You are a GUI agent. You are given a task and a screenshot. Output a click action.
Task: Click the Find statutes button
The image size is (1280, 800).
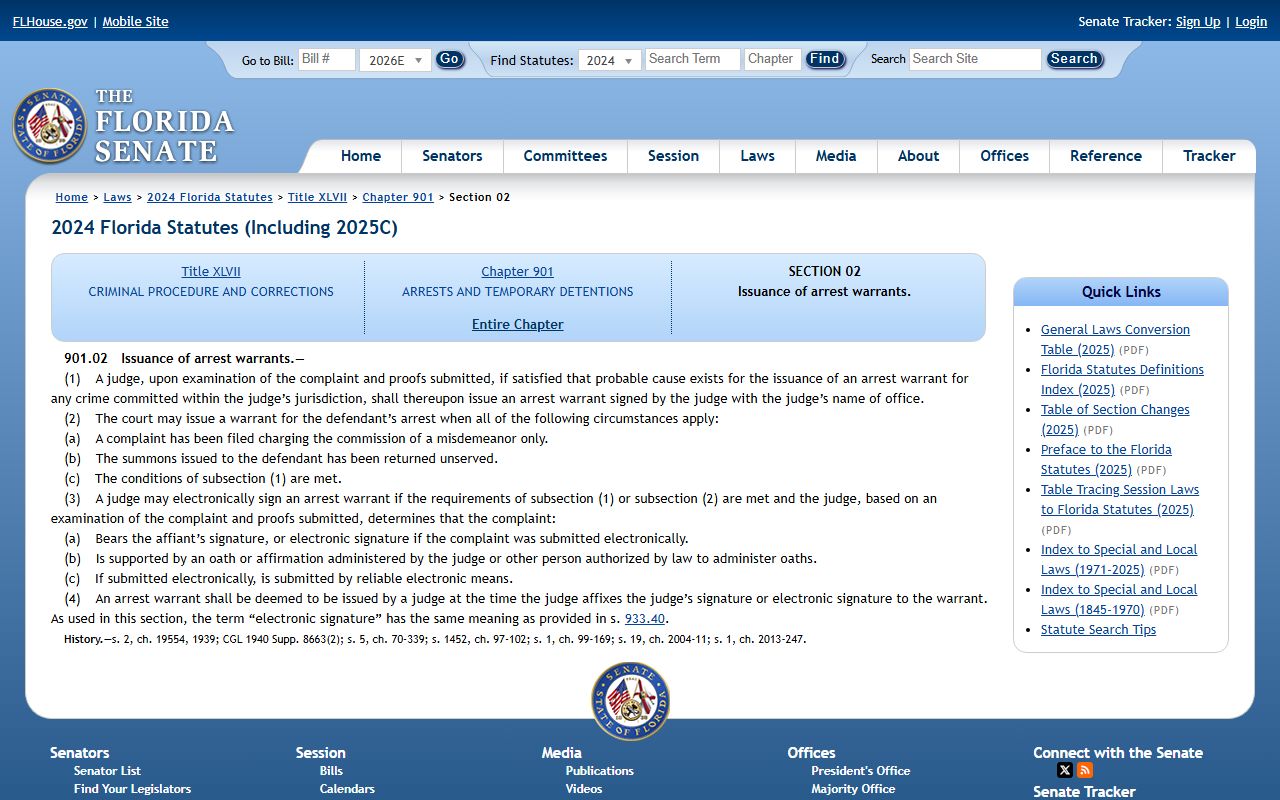pos(825,59)
